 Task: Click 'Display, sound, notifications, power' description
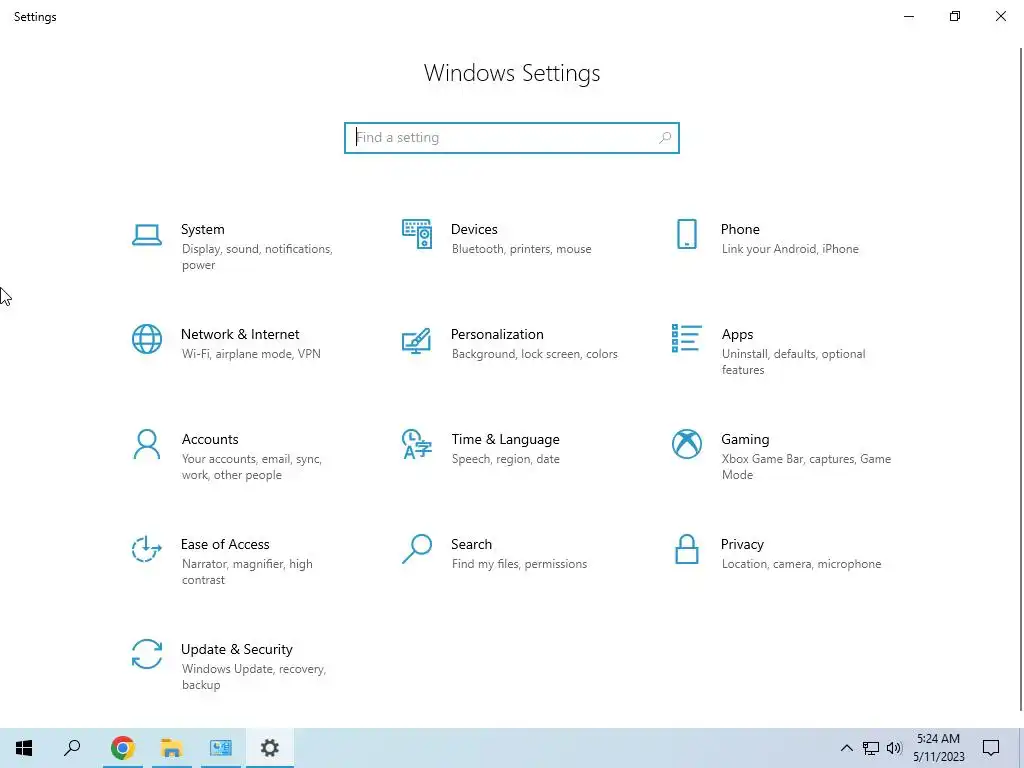coord(257,257)
